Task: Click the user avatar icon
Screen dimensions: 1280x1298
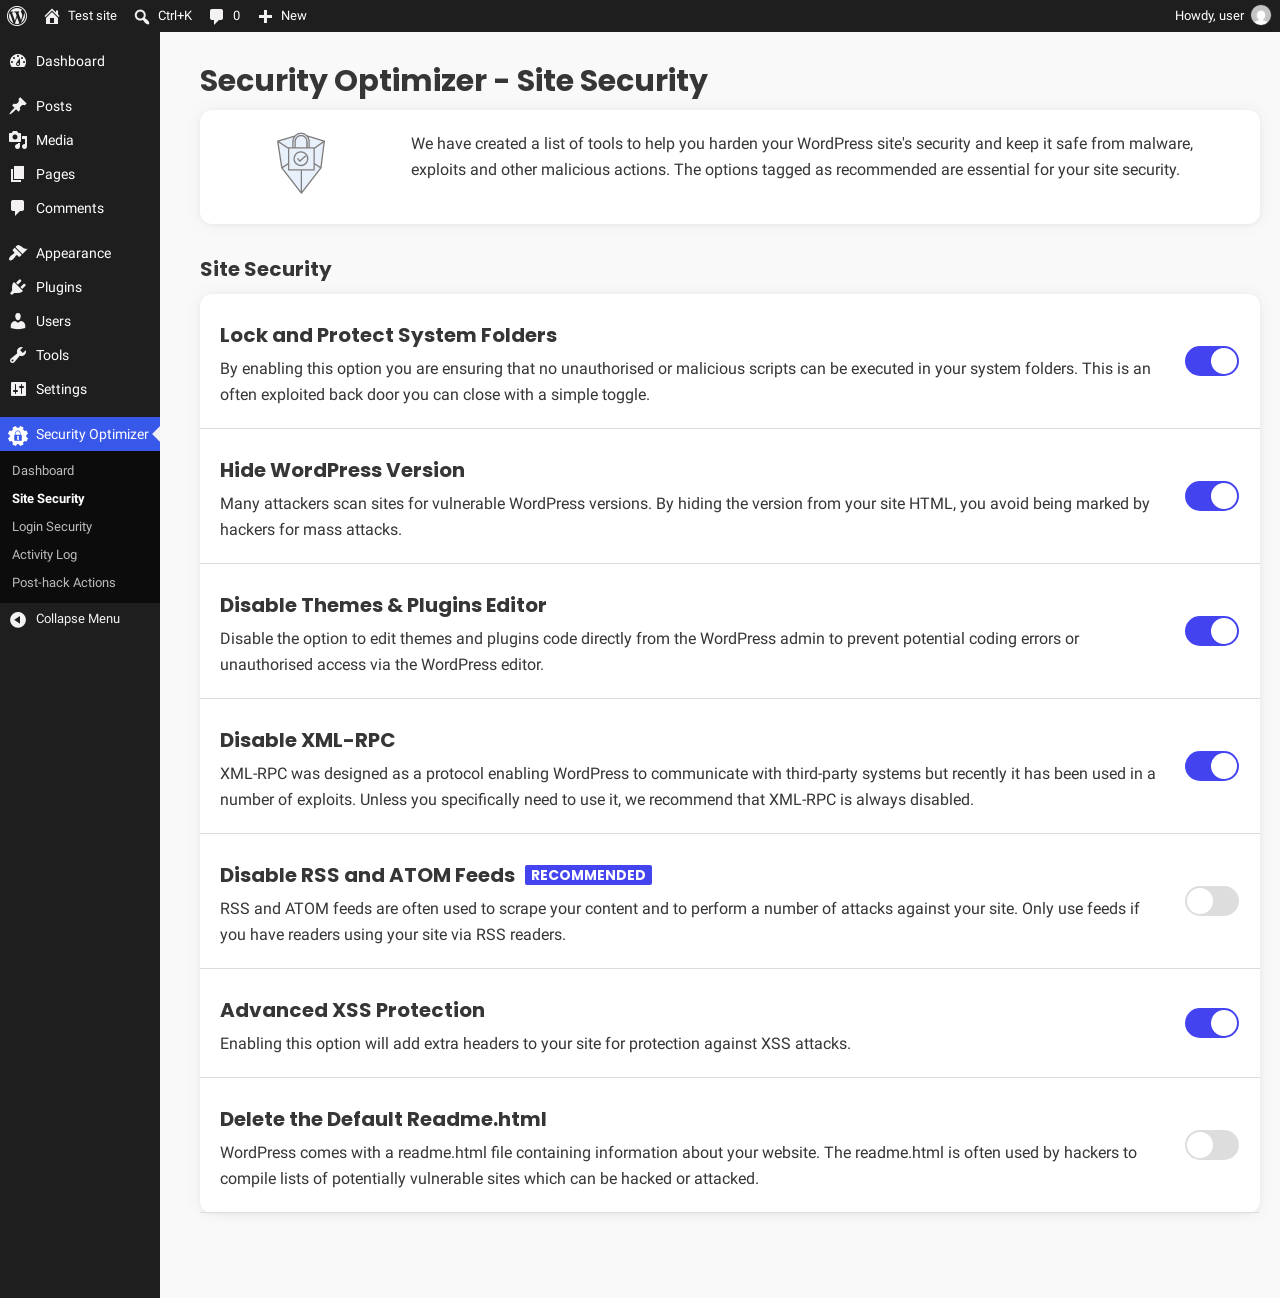Action: coord(1261,16)
